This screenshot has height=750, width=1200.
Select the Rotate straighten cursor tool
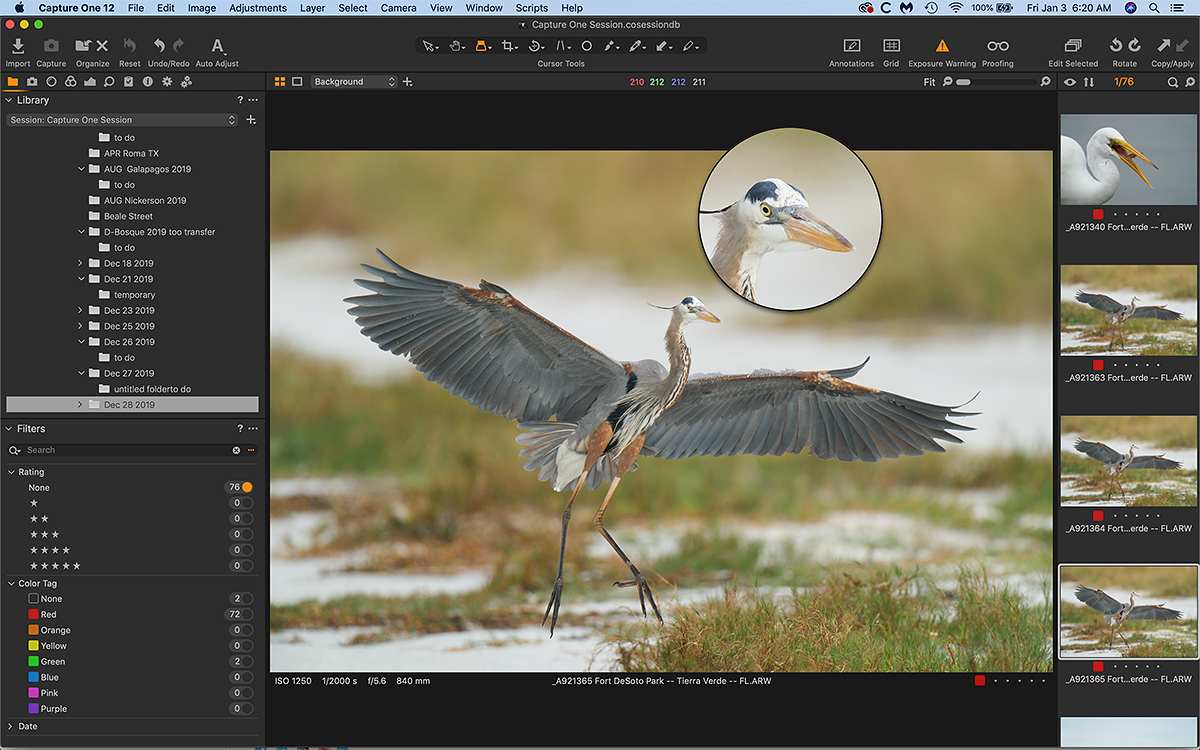click(536, 46)
